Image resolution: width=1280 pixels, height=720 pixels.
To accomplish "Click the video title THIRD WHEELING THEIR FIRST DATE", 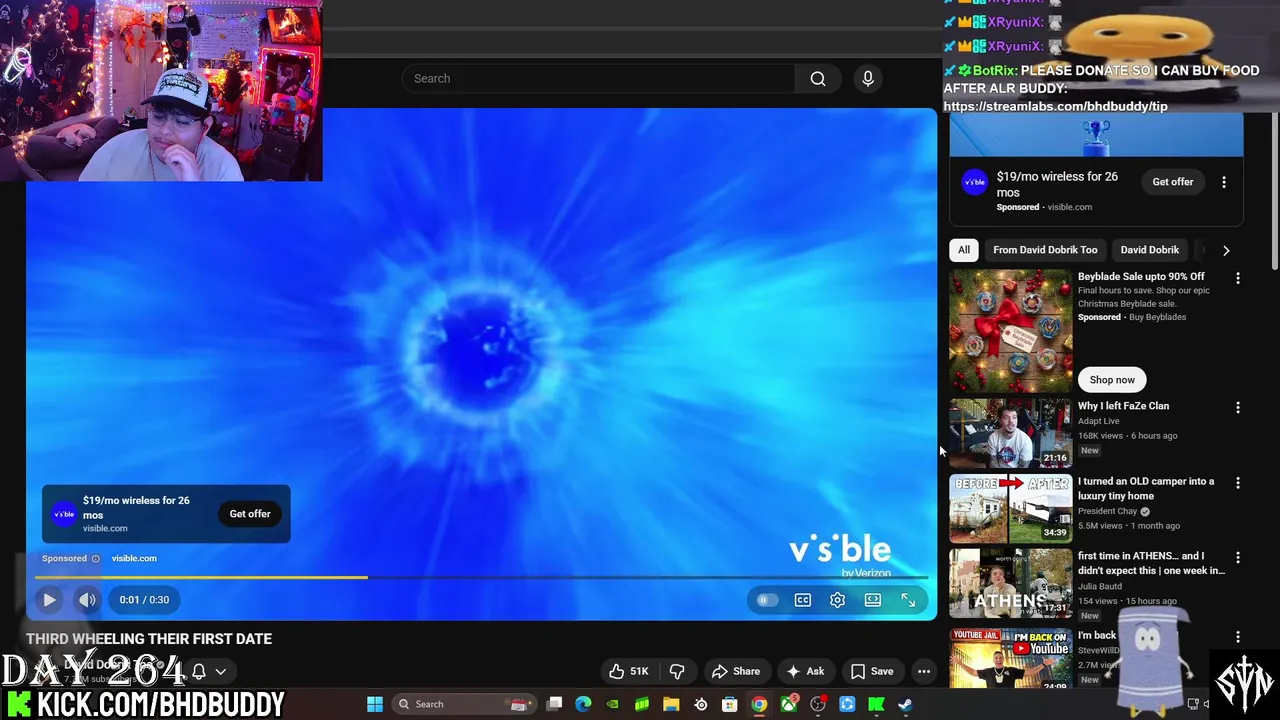I will point(149,639).
